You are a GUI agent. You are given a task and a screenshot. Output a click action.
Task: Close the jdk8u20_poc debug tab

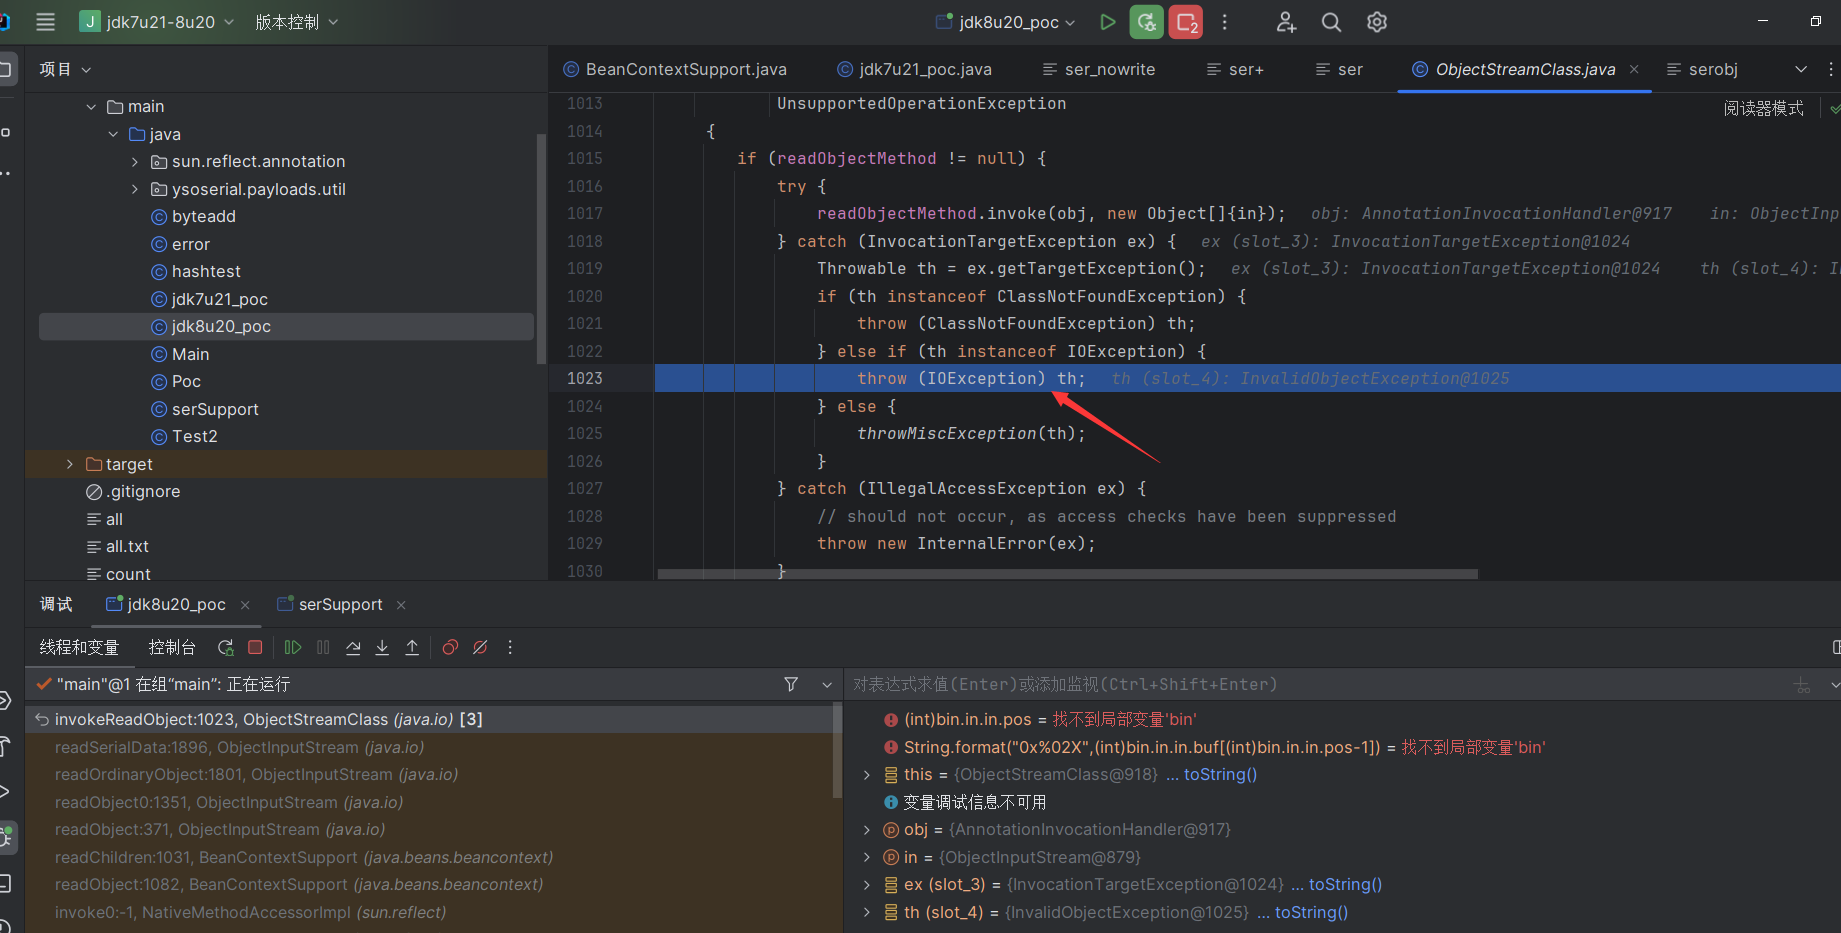[245, 605]
